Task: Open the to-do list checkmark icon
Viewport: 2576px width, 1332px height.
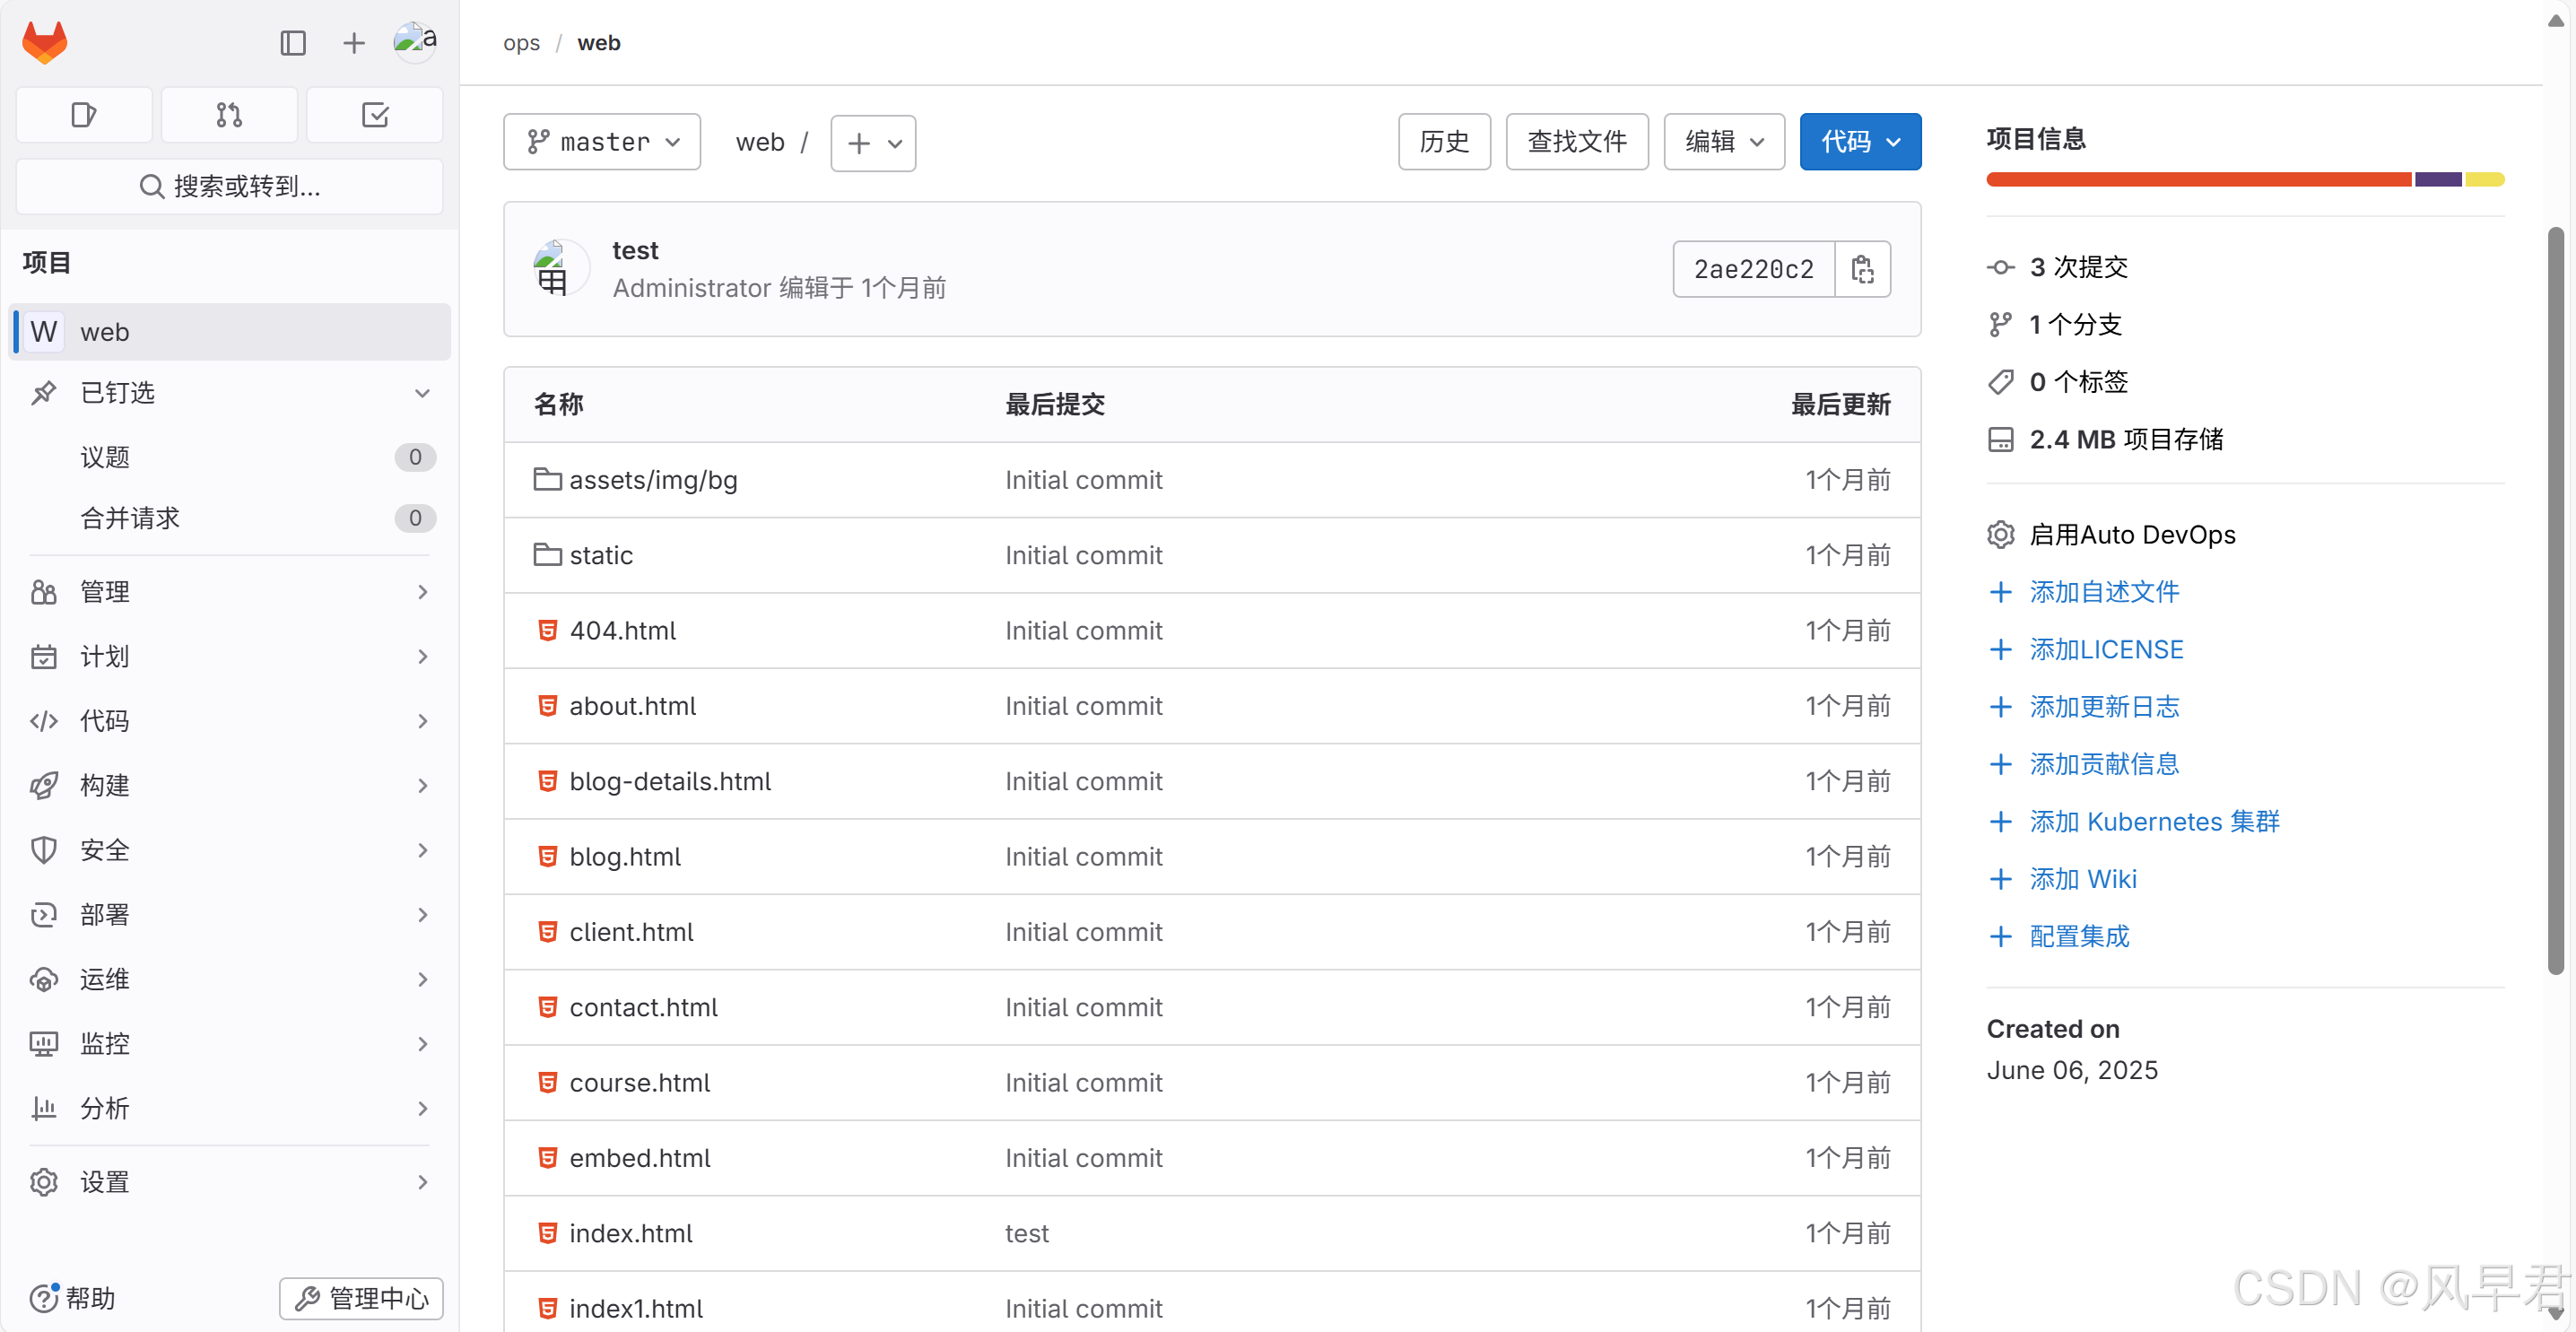Action: point(375,115)
